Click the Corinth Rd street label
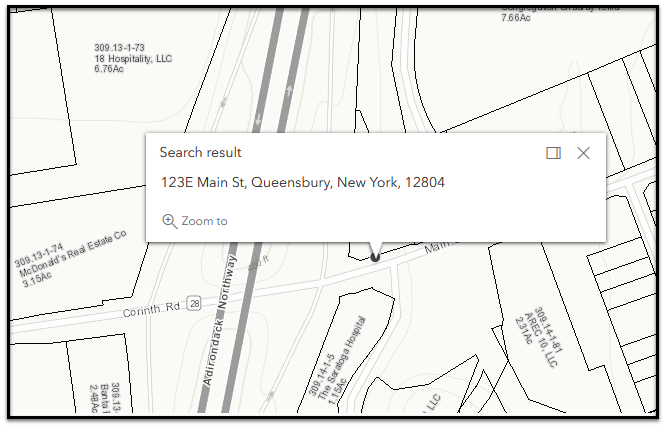666x428 pixels. coord(150,310)
